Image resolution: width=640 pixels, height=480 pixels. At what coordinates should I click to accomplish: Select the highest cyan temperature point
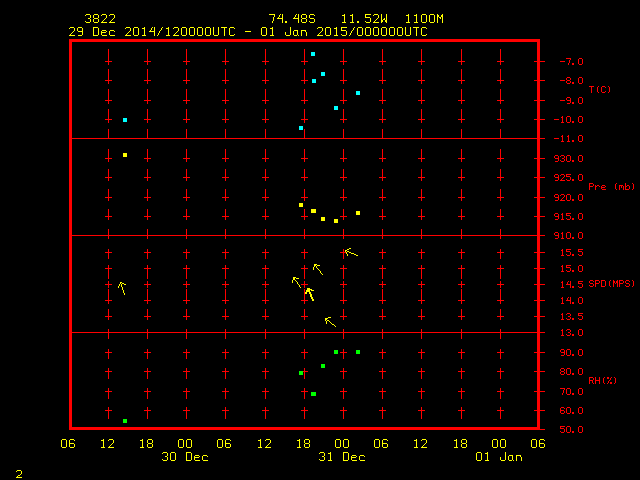(313, 54)
